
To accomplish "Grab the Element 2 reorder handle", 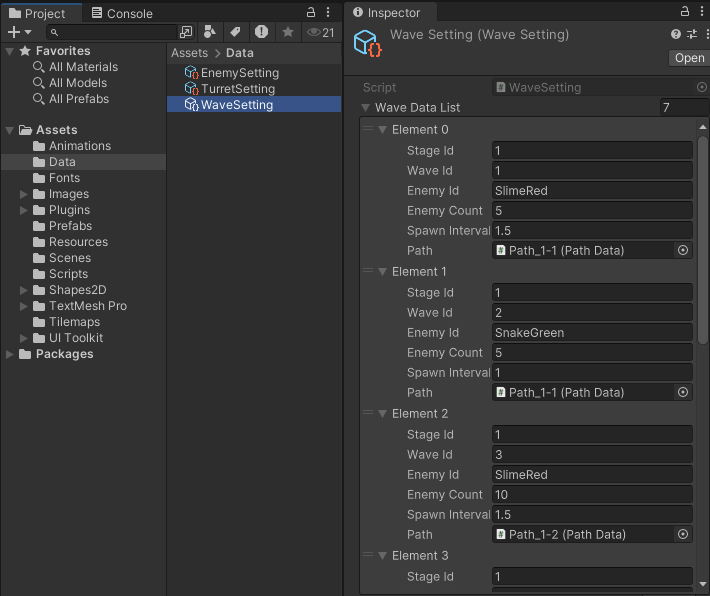I will (368, 413).
